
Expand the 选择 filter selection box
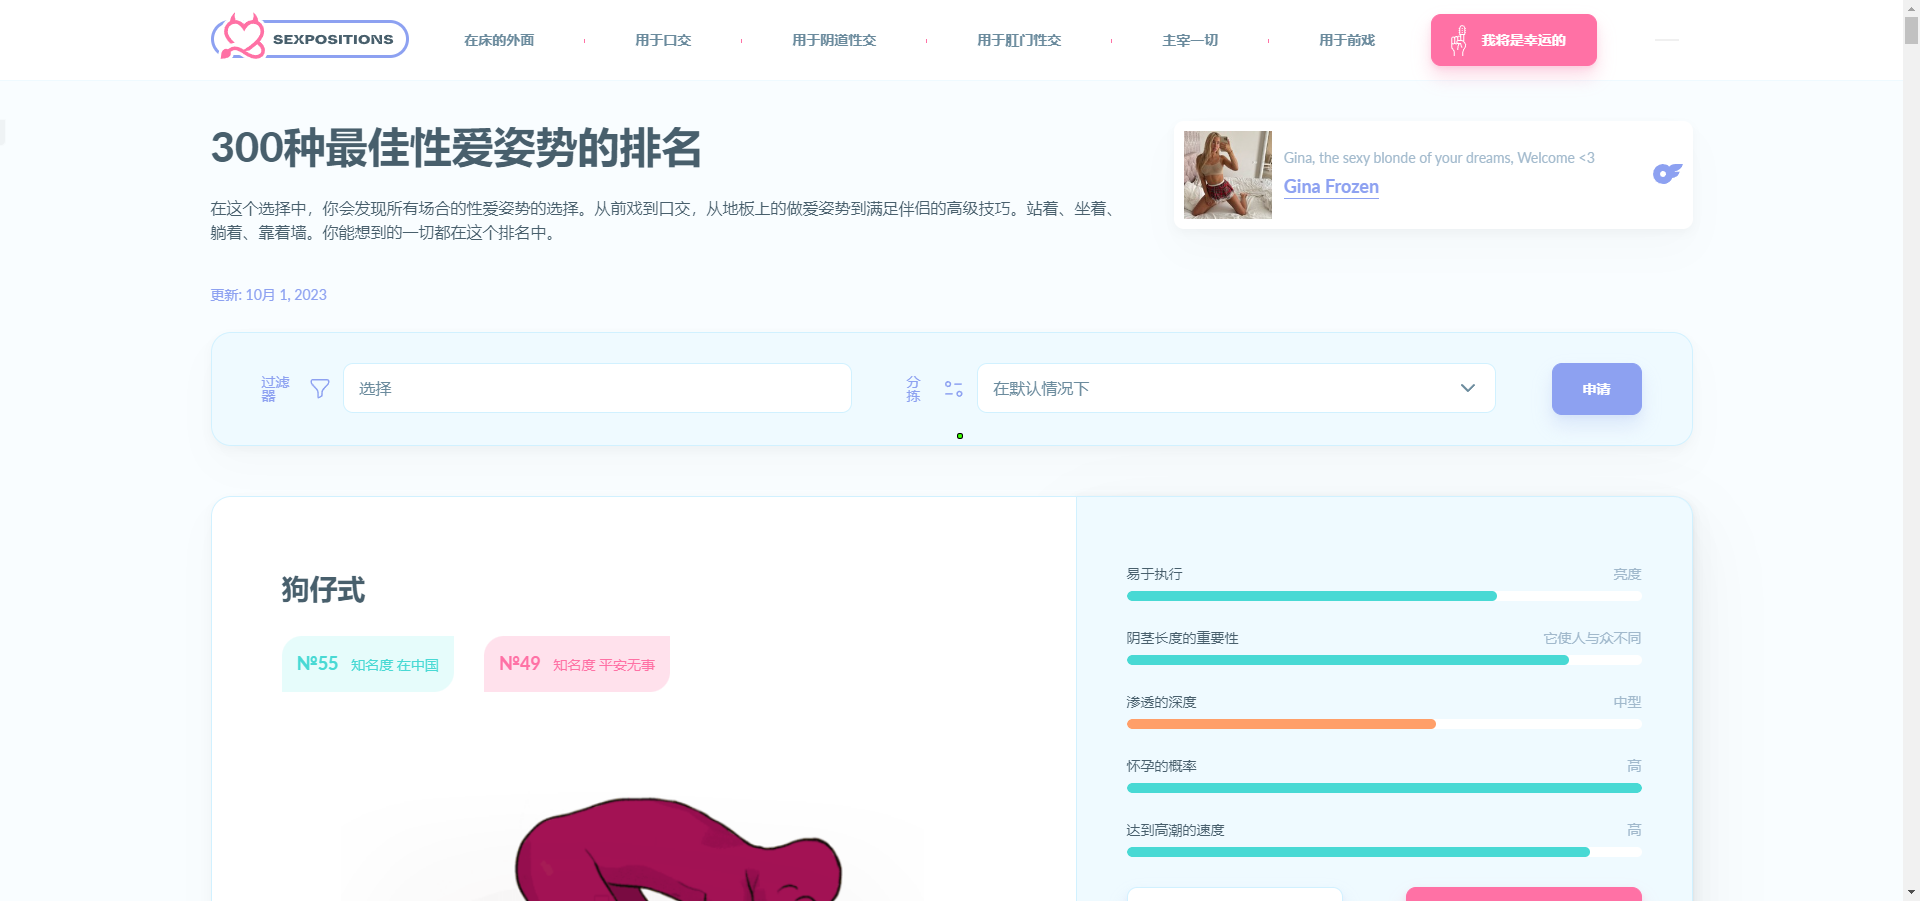[597, 388]
